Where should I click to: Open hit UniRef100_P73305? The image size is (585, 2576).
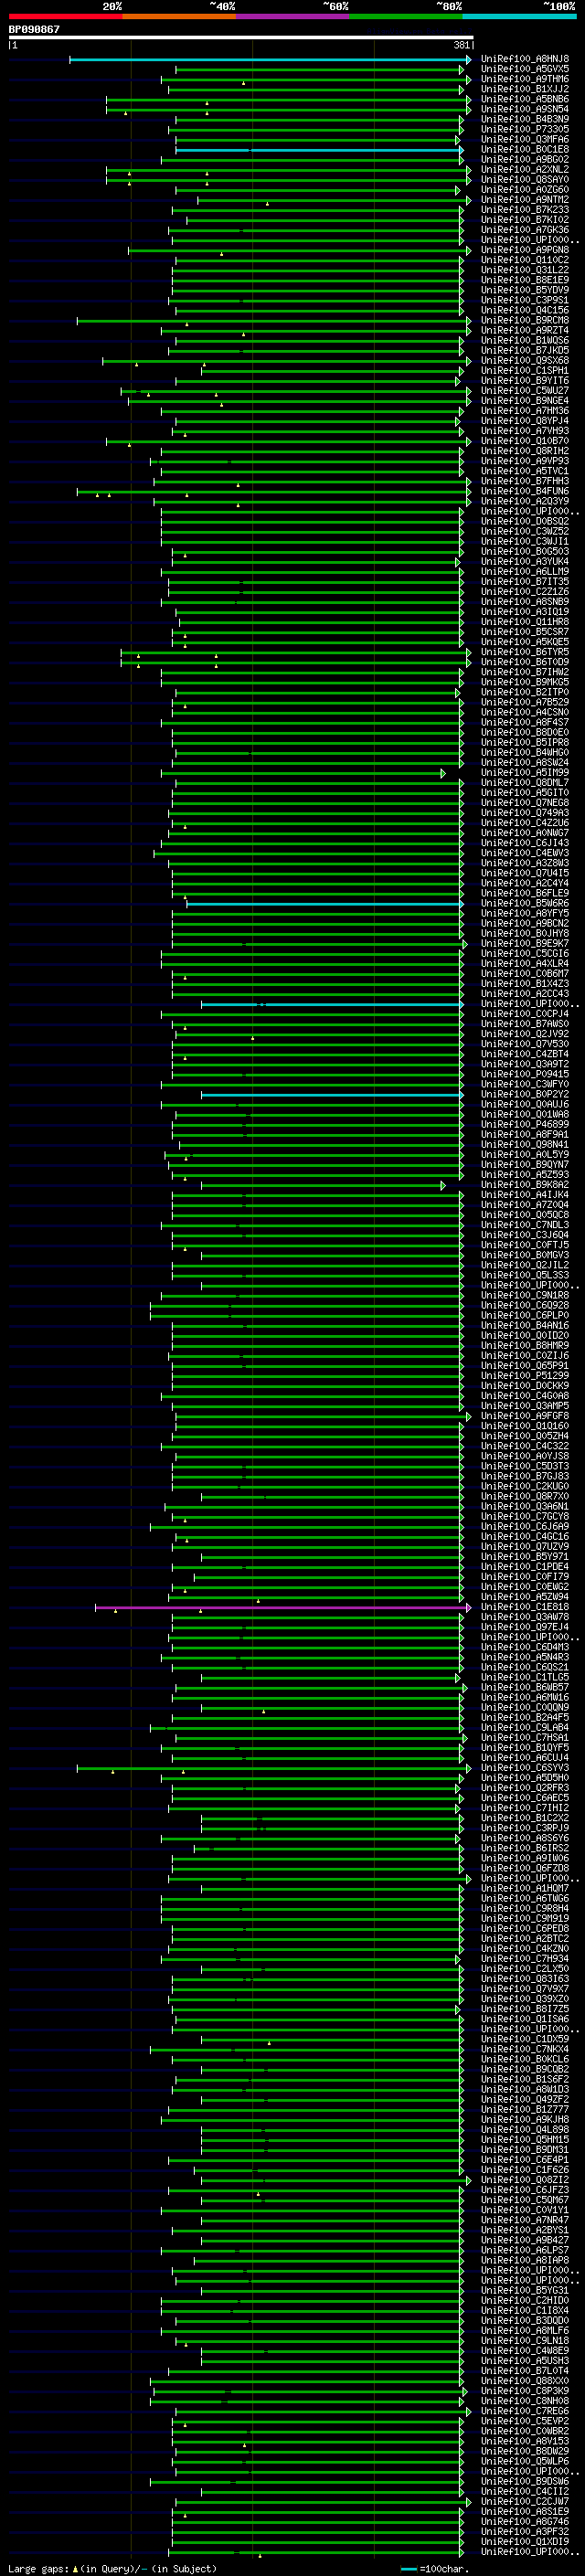click(x=525, y=129)
